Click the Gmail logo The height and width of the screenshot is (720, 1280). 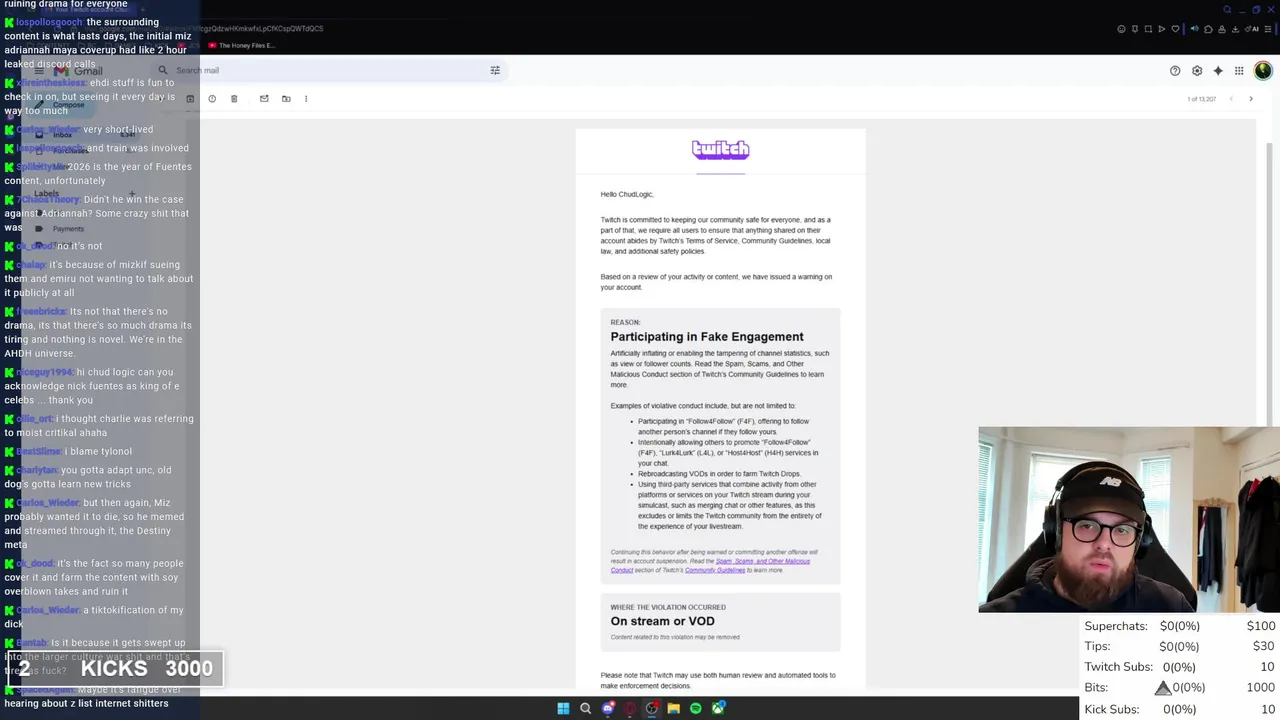pyautogui.click(x=78, y=71)
